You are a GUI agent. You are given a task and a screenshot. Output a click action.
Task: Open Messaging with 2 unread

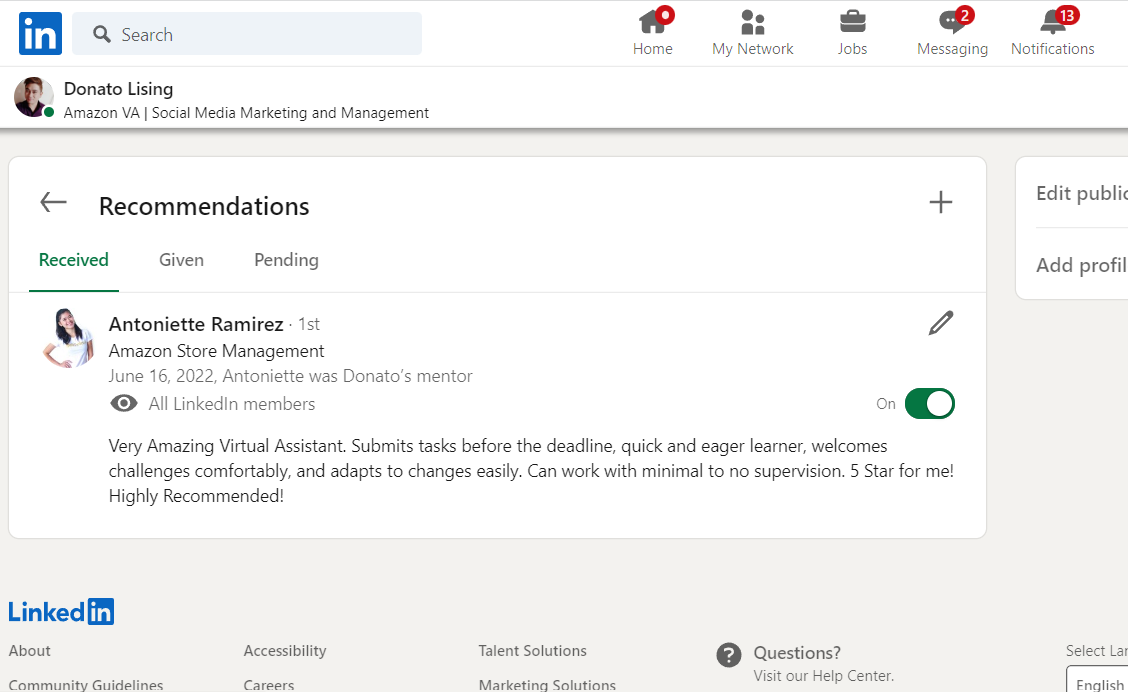click(x=952, y=33)
